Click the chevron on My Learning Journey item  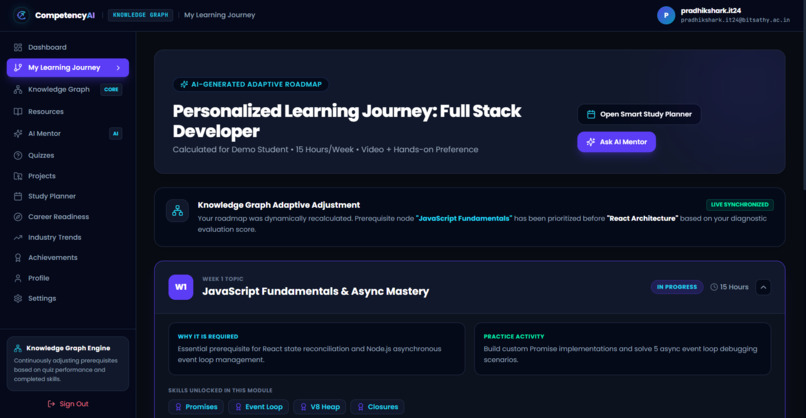[x=118, y=68]
